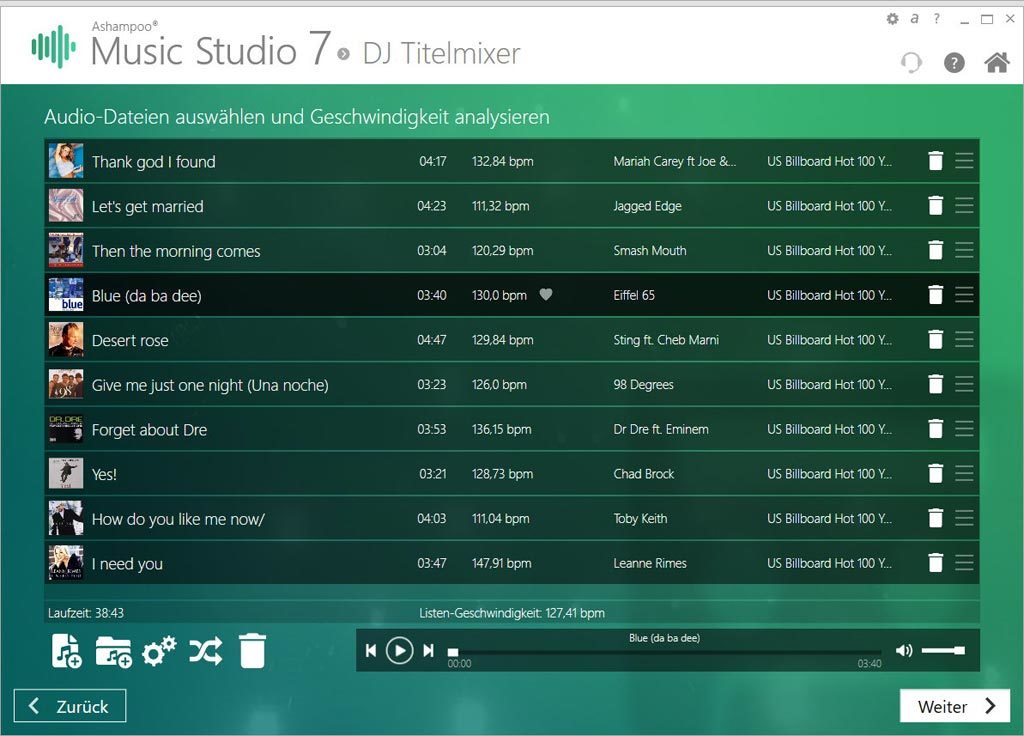Click the Ashampoo waveform logo
Viewport: 1024px width, 736px height.
(x=54, y=46)
